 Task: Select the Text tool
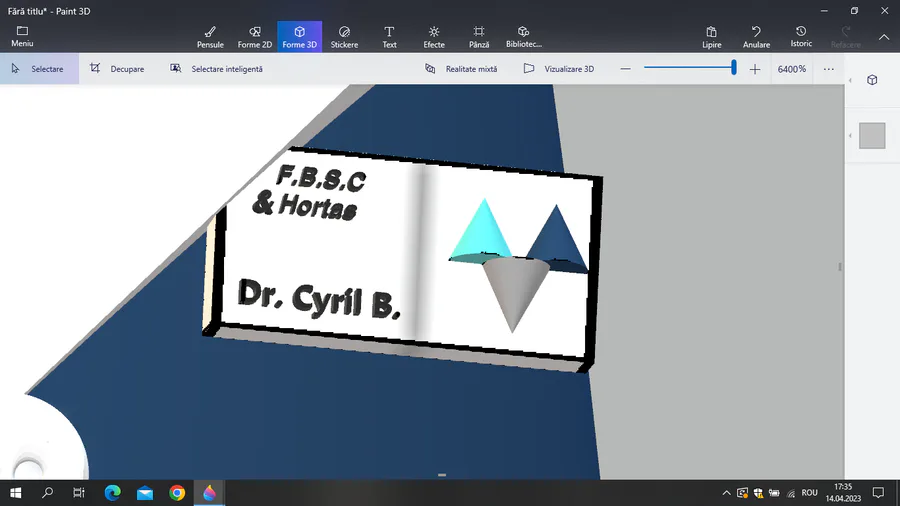[389, 37]
